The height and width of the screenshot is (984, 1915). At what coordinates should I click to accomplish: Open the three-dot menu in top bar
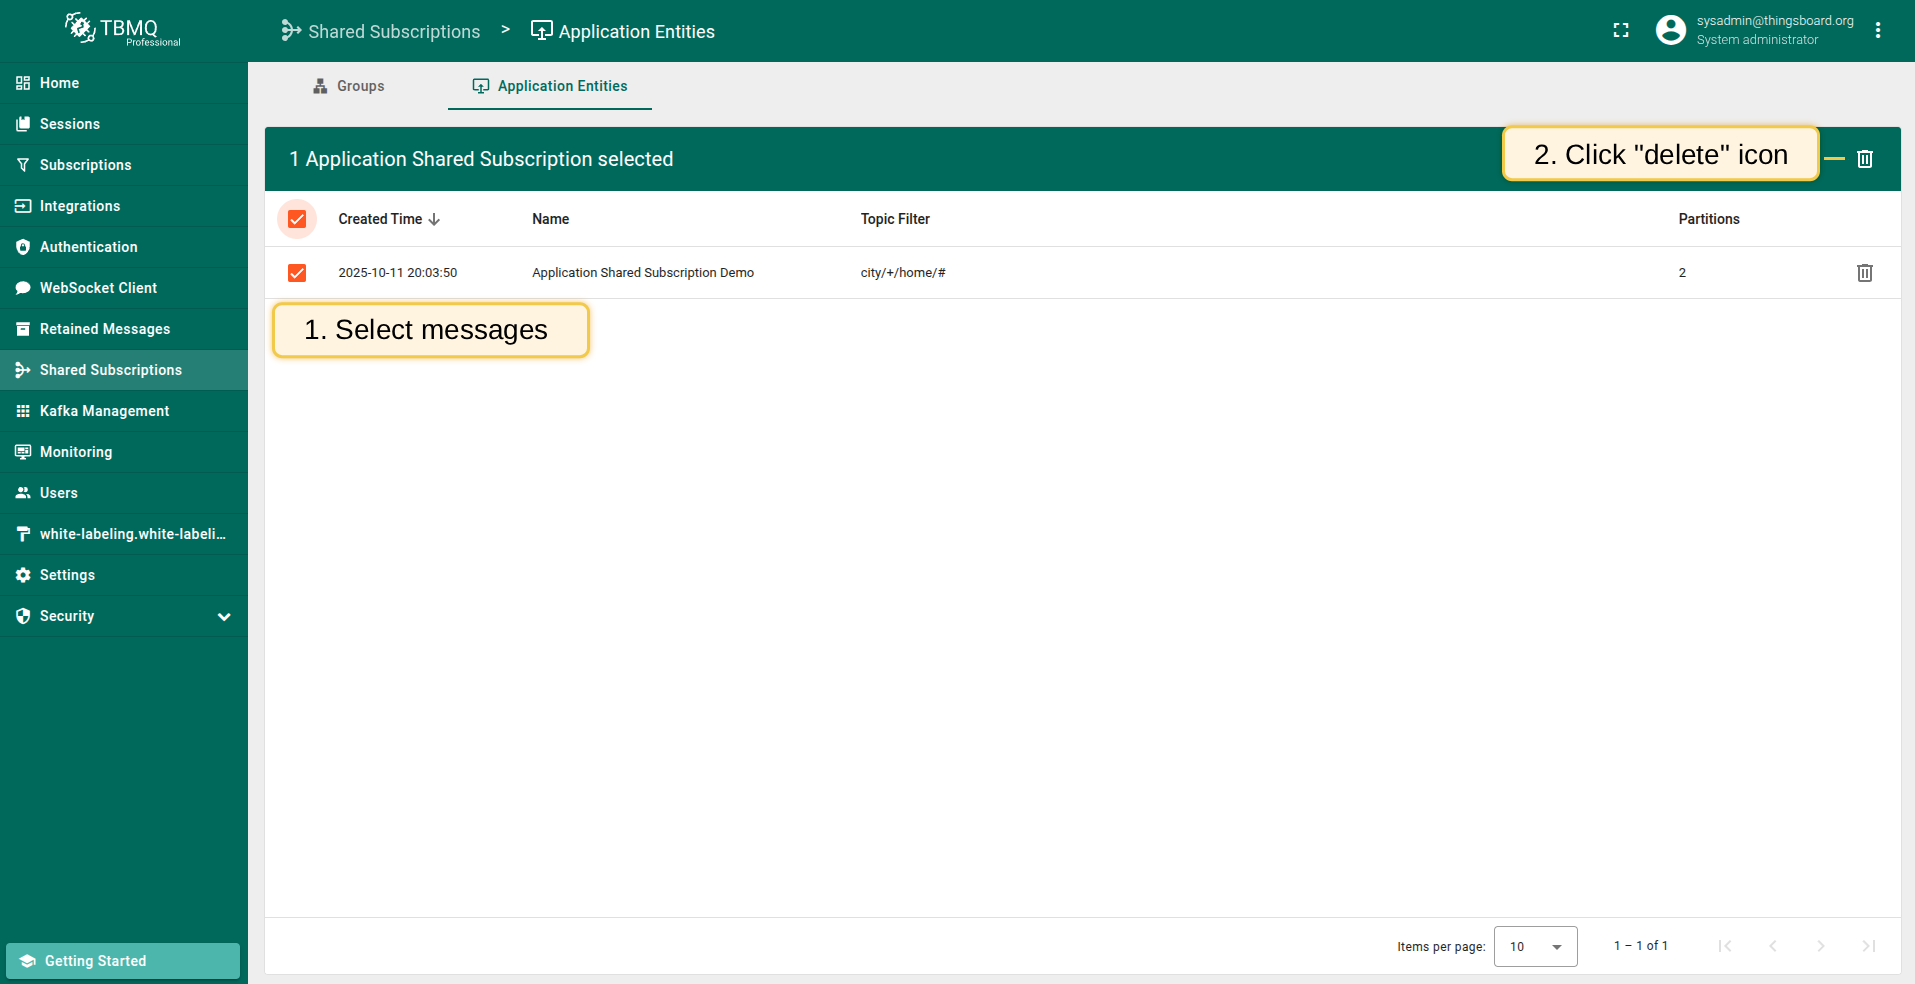pos(1878,31)
